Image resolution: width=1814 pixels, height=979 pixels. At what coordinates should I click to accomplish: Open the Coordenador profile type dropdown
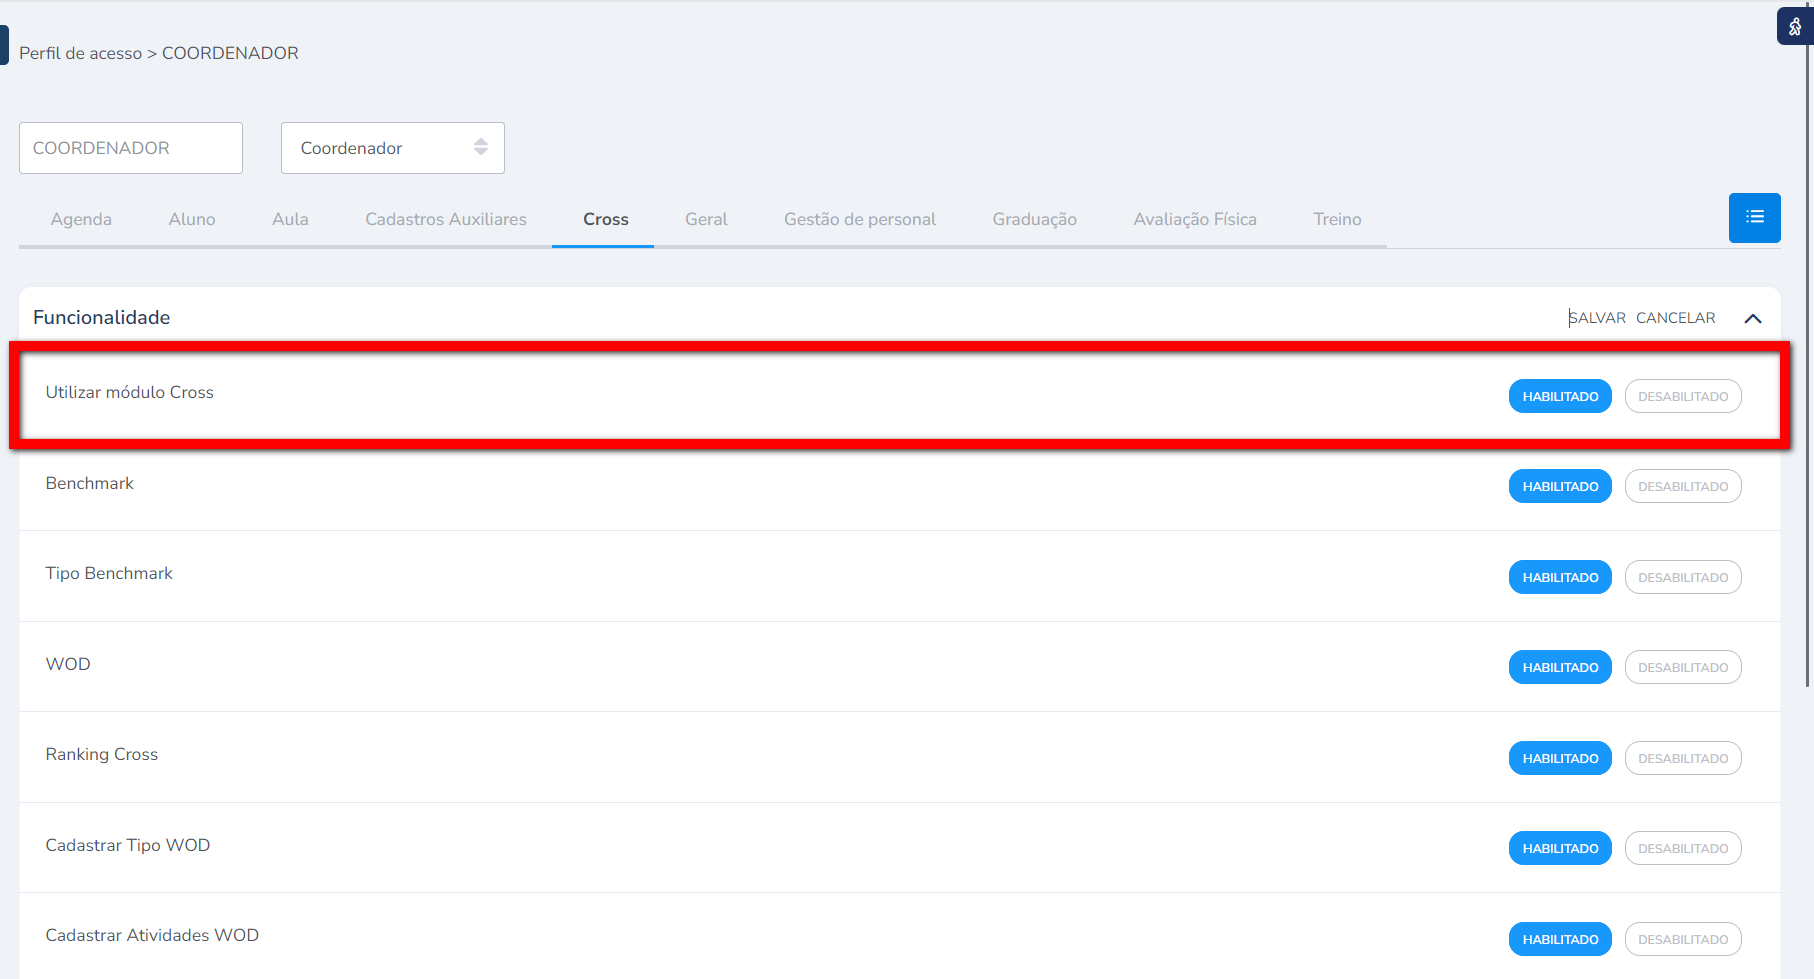392,148
